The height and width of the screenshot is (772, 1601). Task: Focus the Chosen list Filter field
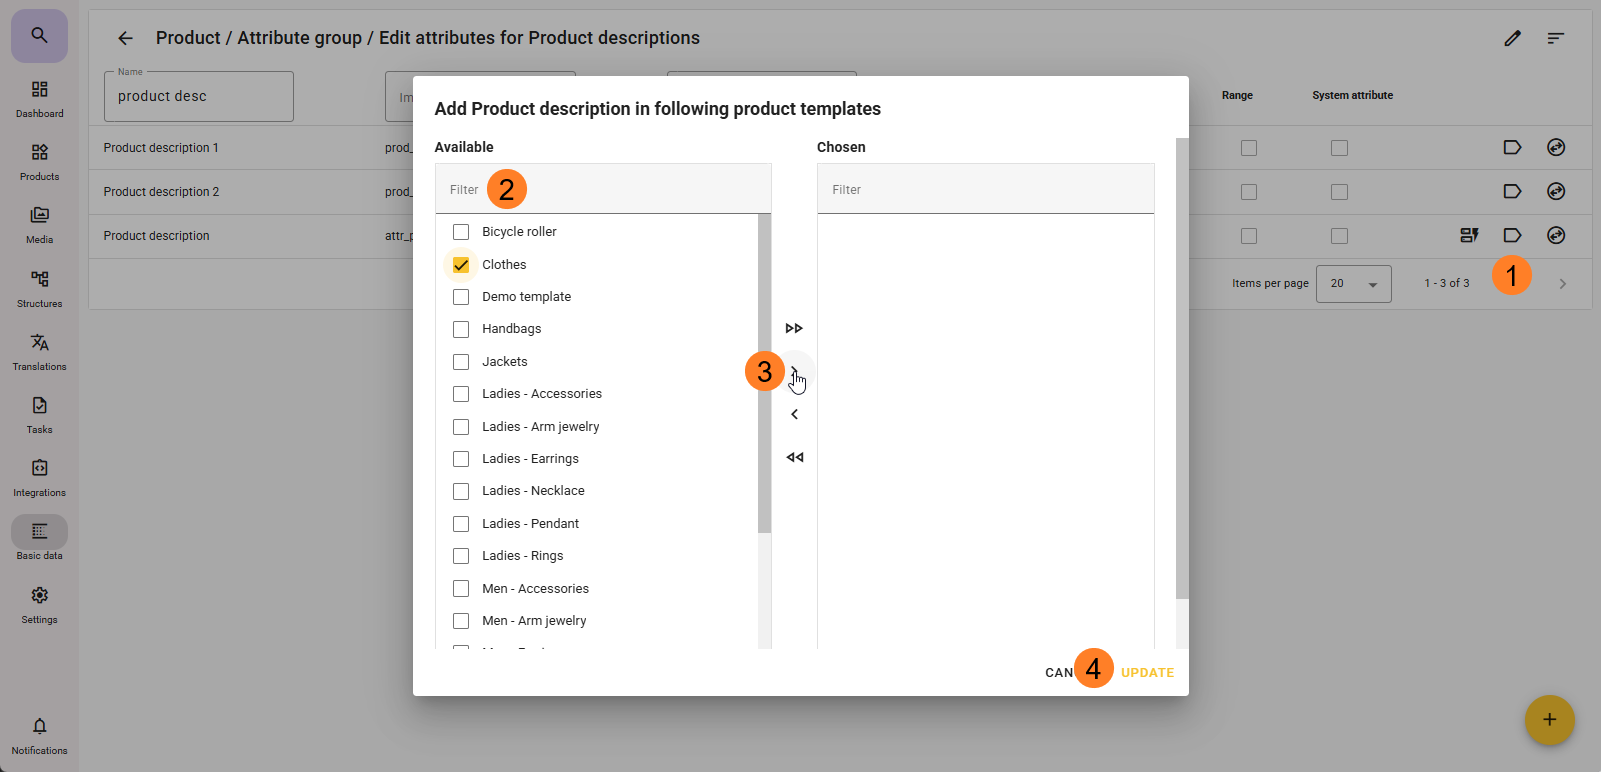click(985, 190)
